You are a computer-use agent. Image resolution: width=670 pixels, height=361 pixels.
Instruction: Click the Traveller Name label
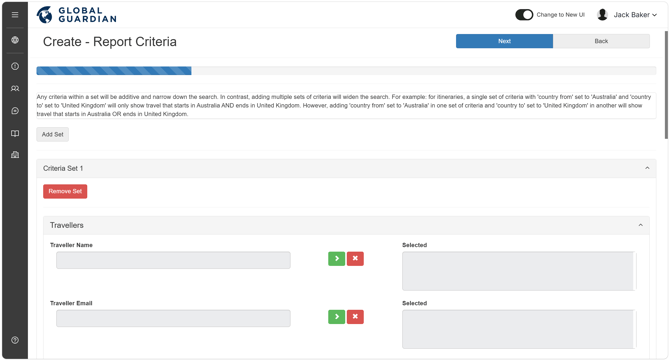tap(71, 245)
